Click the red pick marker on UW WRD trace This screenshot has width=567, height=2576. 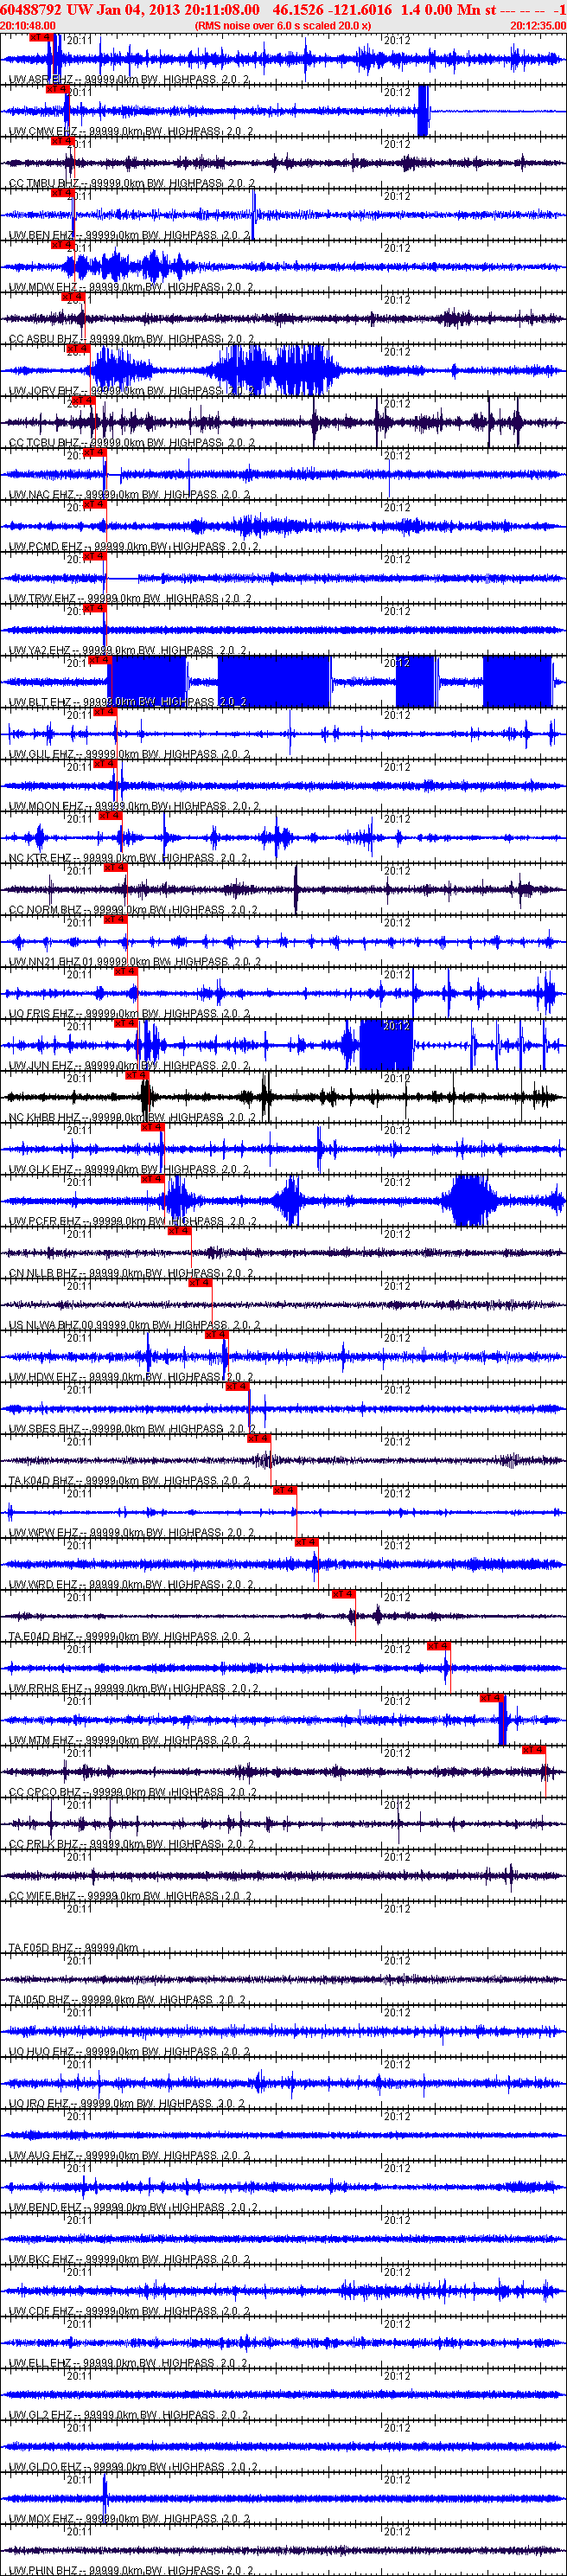pos(306,1542)
